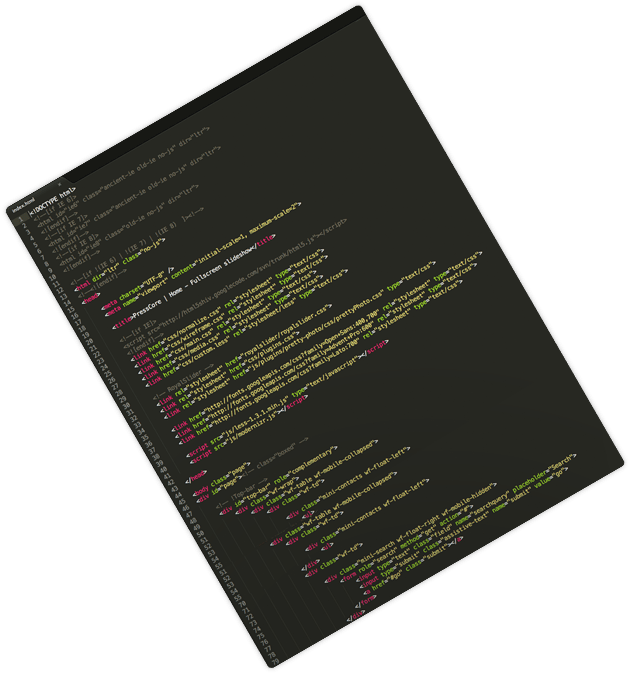Screen dimensions: 630x674
Task: Switch to the index.html tab
Action: (25, 207)
